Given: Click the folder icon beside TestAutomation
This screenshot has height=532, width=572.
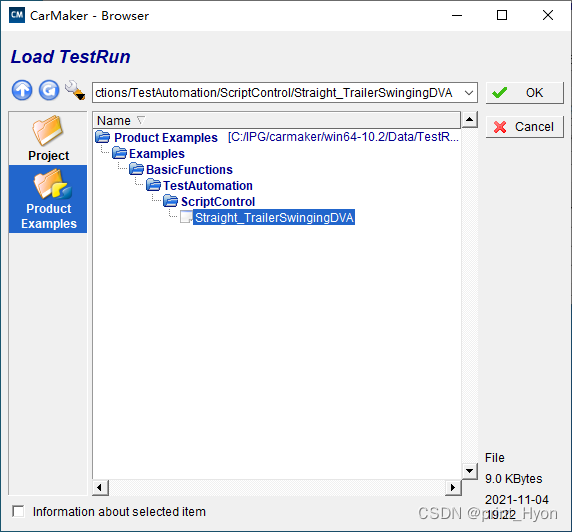Looking at the screenshot, I should 153,185.
